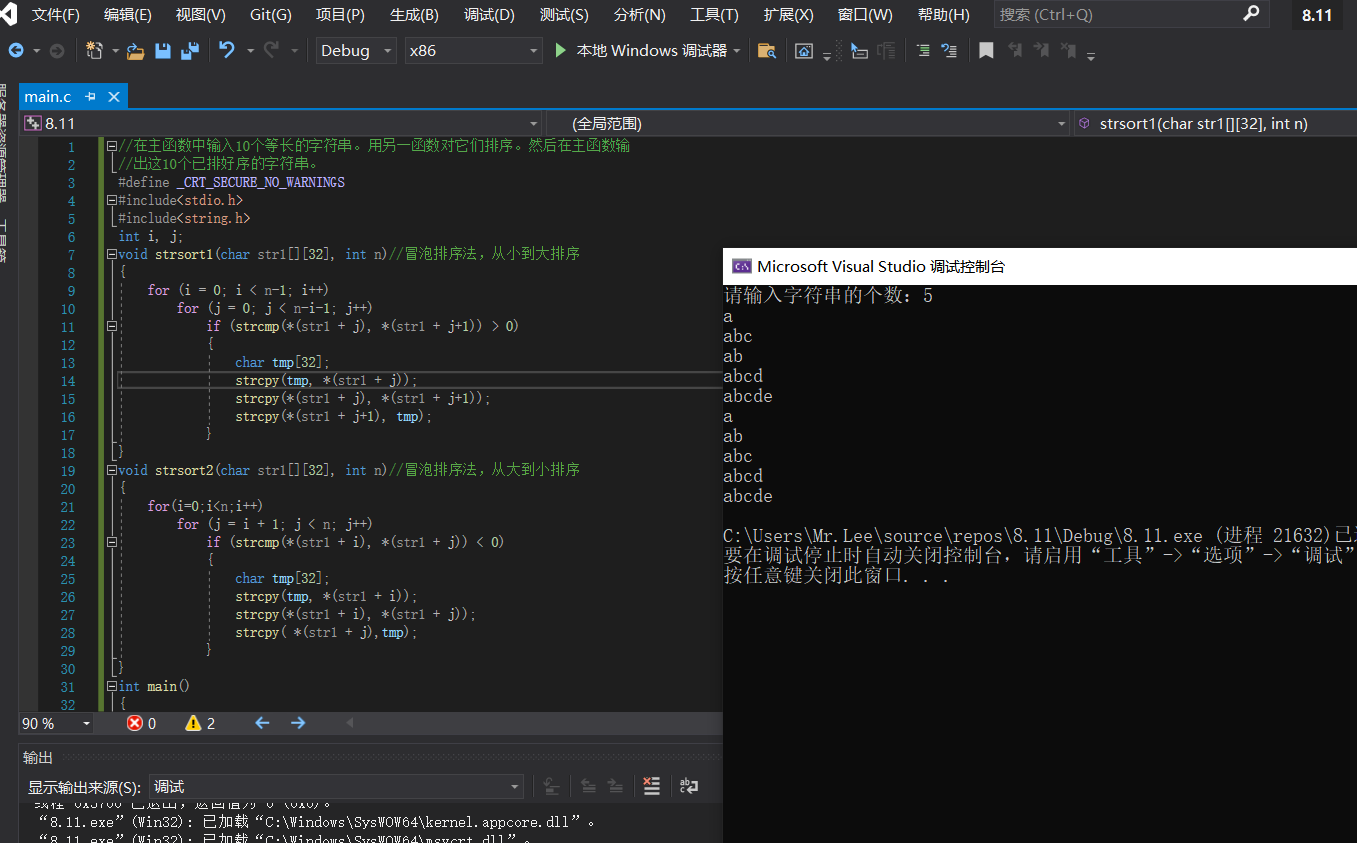
Task: Undo the last edit
Action: click(x=227, y=50)
